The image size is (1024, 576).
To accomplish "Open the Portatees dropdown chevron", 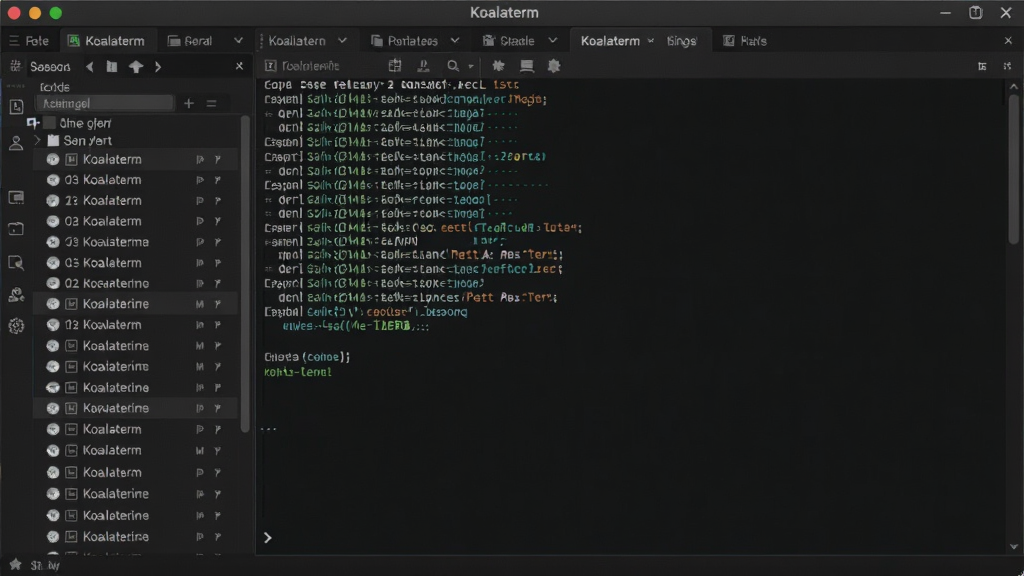I will pyautogui.click(x=455, y=40).
